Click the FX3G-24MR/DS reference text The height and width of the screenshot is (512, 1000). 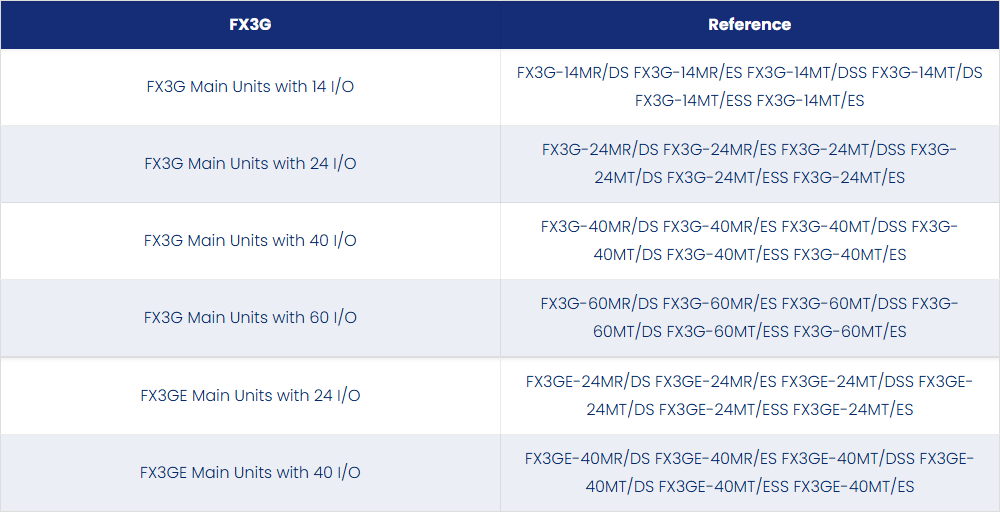pos(600,150)
